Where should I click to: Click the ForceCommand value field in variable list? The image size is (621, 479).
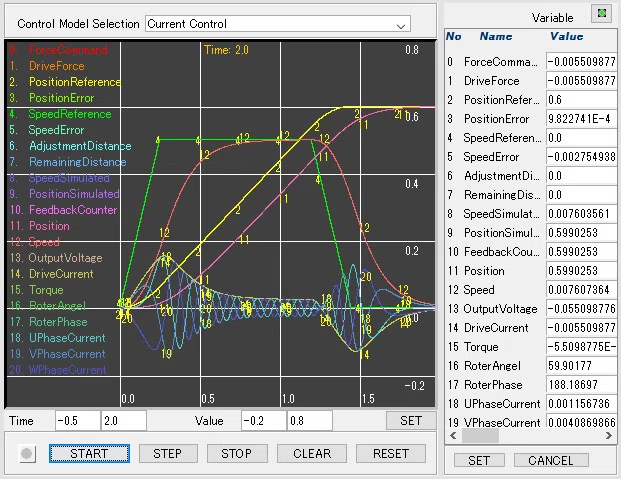581,62
